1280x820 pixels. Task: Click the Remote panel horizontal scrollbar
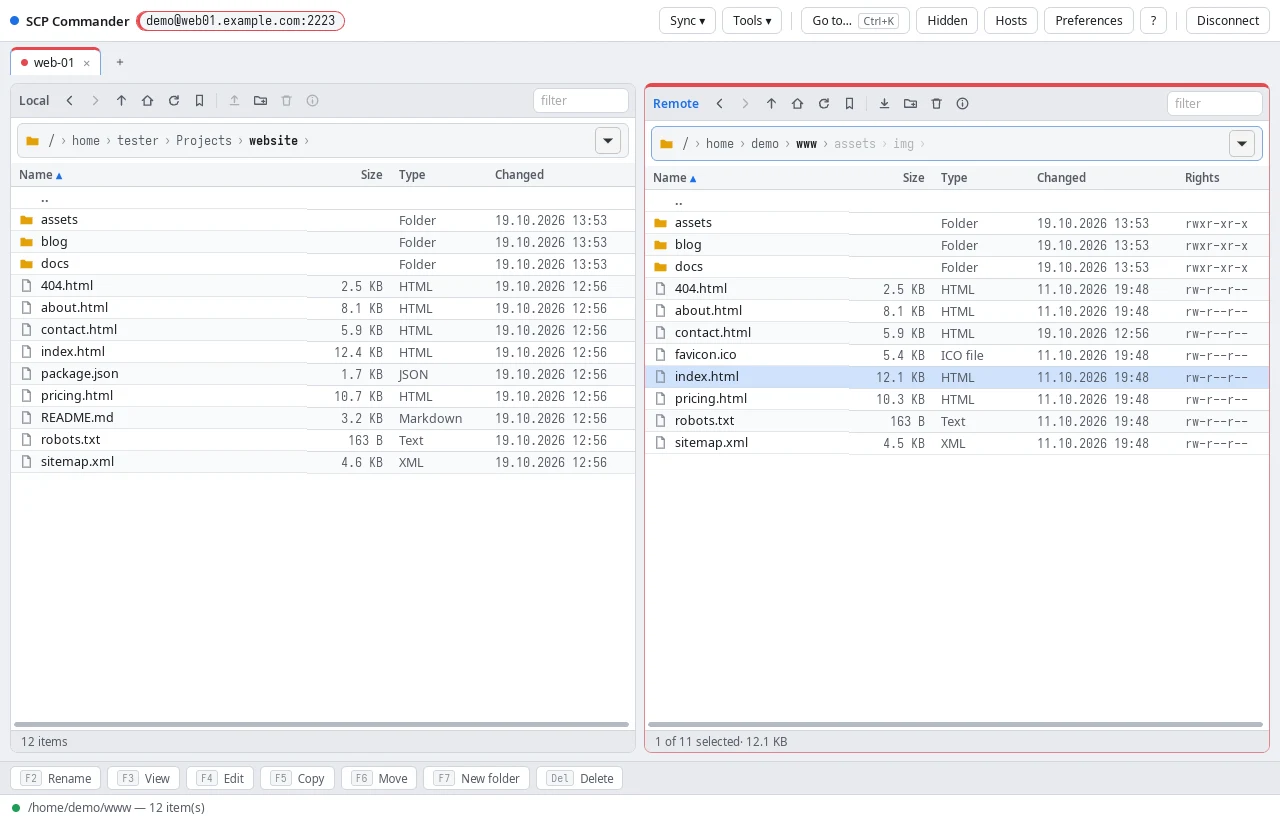pyautogui.click(x=956, y=724)
